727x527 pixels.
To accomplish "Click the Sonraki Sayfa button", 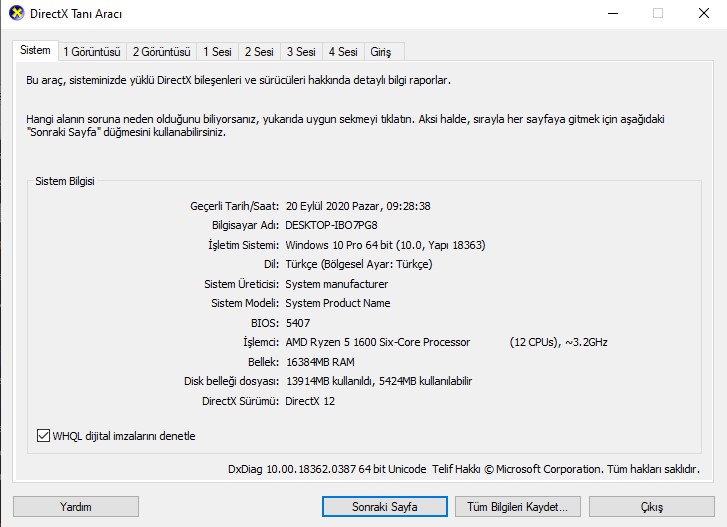I will (x=385, y=507).
